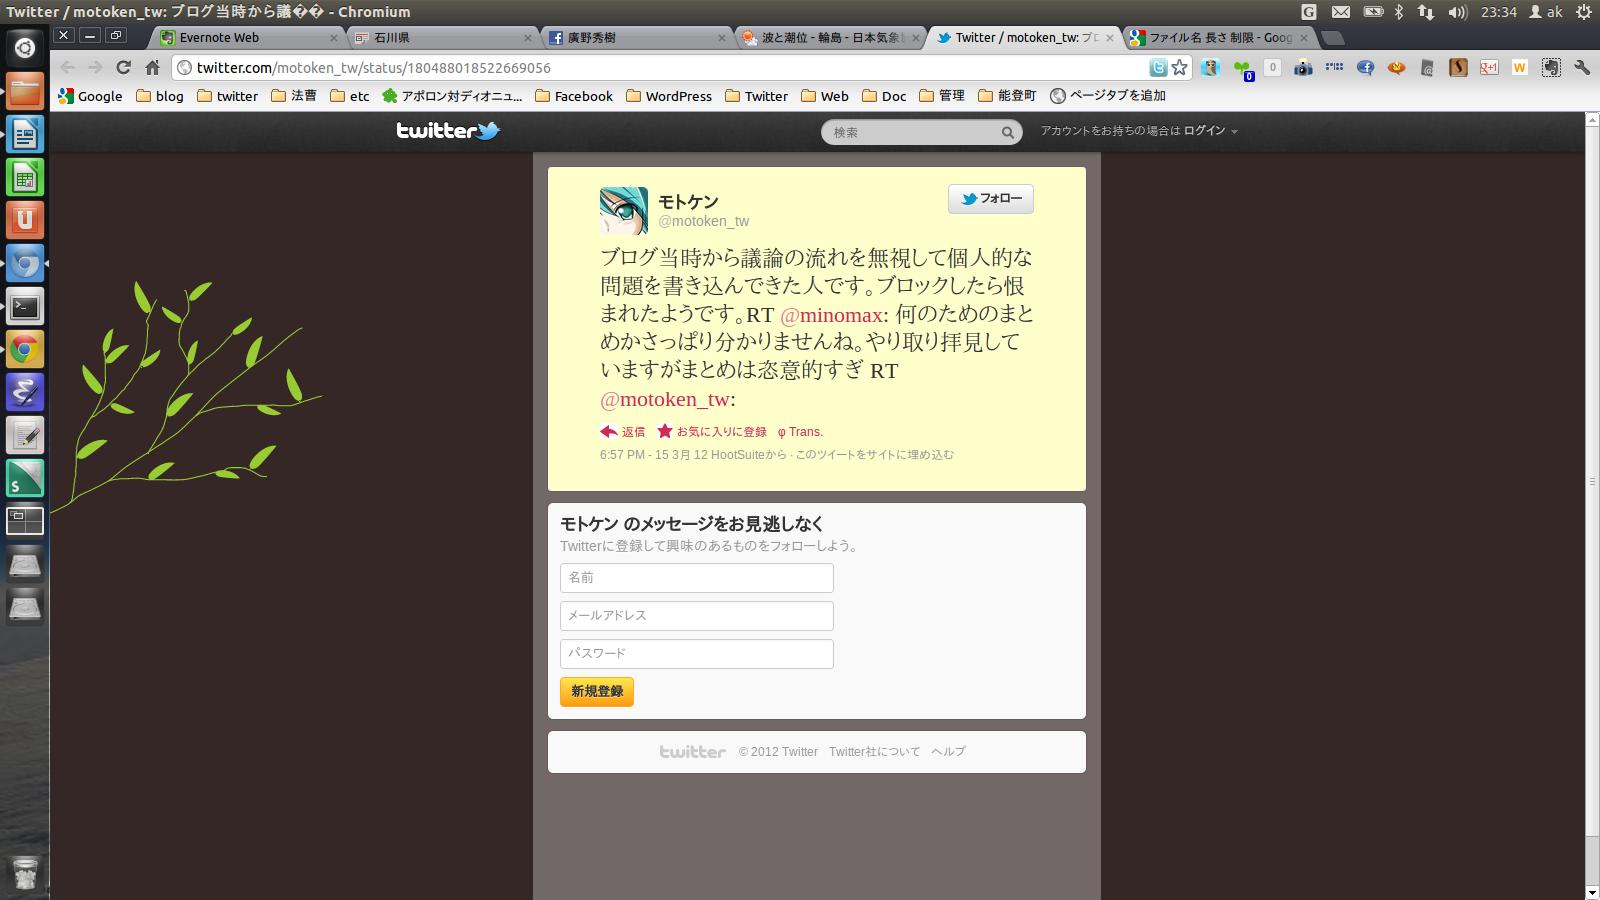
Task: Open the @motoken_tw mention in tweet text
Action: (665, 399)
